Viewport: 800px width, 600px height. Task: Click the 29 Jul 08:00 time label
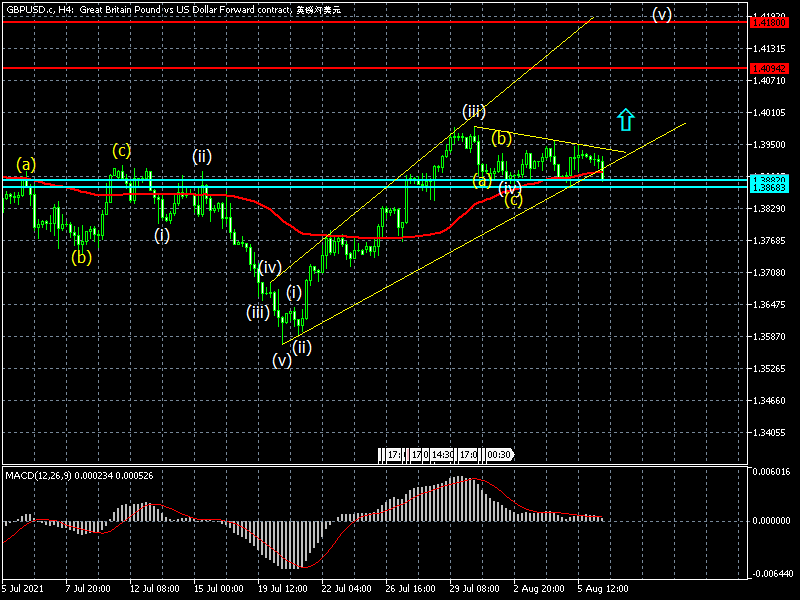click(x=473, y=589)
